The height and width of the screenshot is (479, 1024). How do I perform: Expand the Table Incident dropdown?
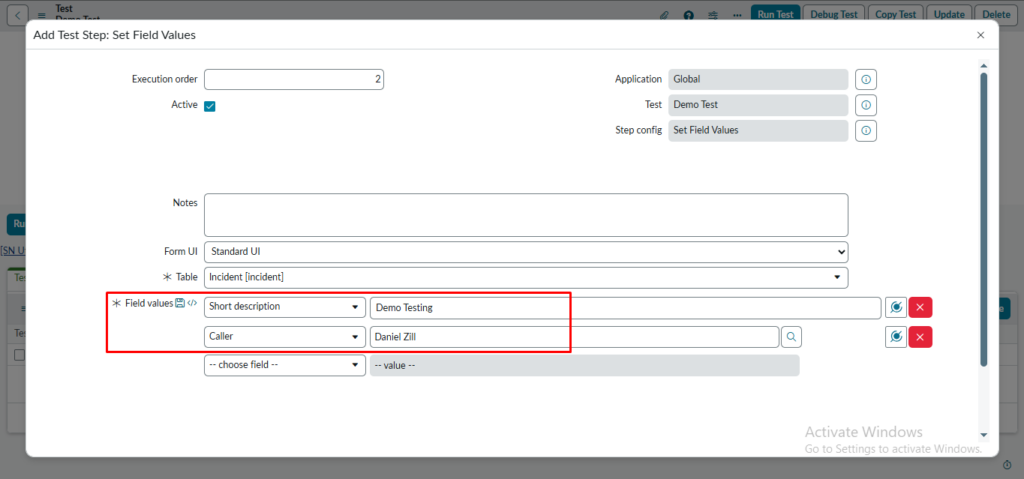point(526,277)
